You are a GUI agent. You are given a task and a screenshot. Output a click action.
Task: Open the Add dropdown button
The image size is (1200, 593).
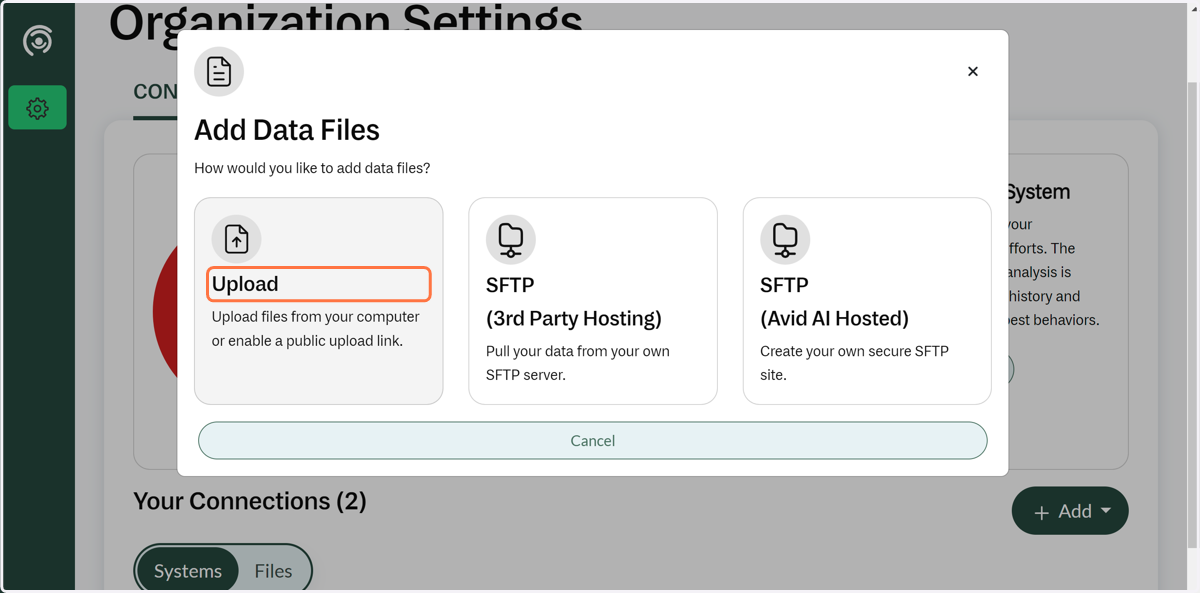(x=1070, y=511)
